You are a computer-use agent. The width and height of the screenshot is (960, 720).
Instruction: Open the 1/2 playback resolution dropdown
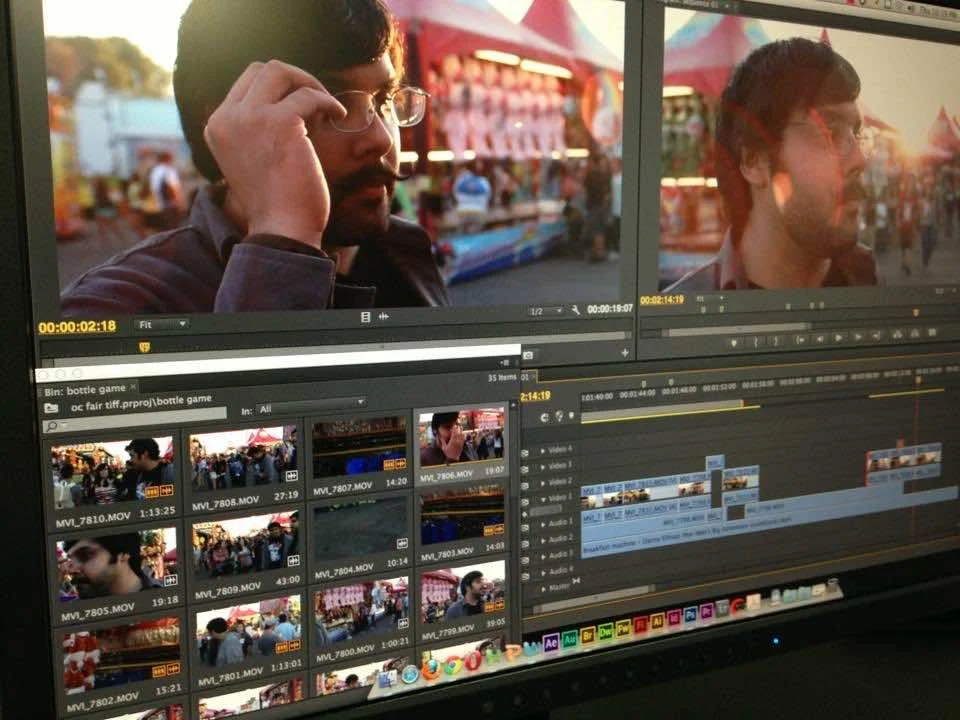click(546, 312)
